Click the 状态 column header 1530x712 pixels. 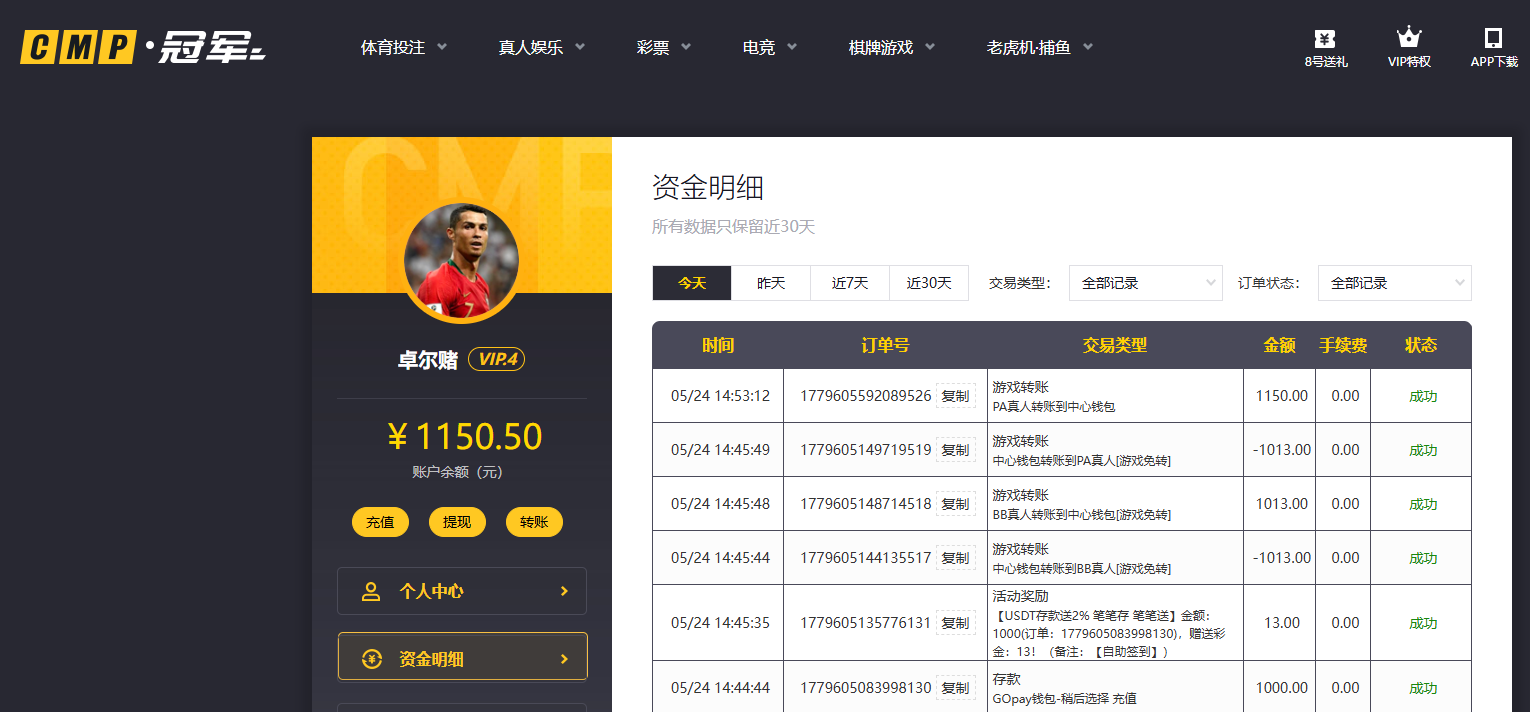(x=1421, y=345)
